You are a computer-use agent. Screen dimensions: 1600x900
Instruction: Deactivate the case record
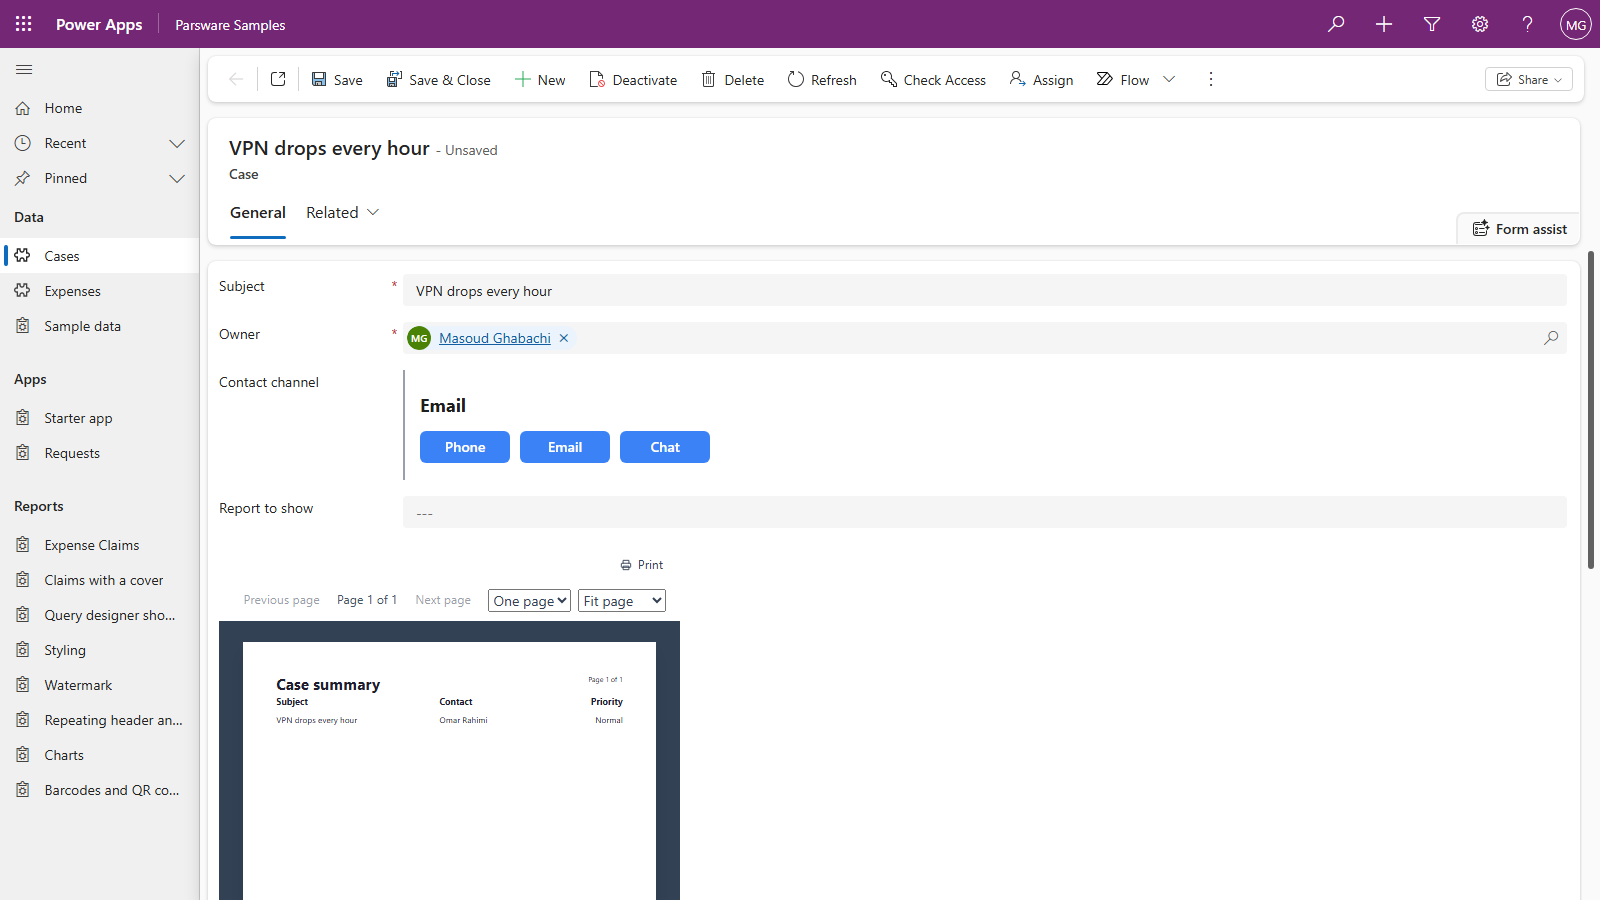(633, 79)
